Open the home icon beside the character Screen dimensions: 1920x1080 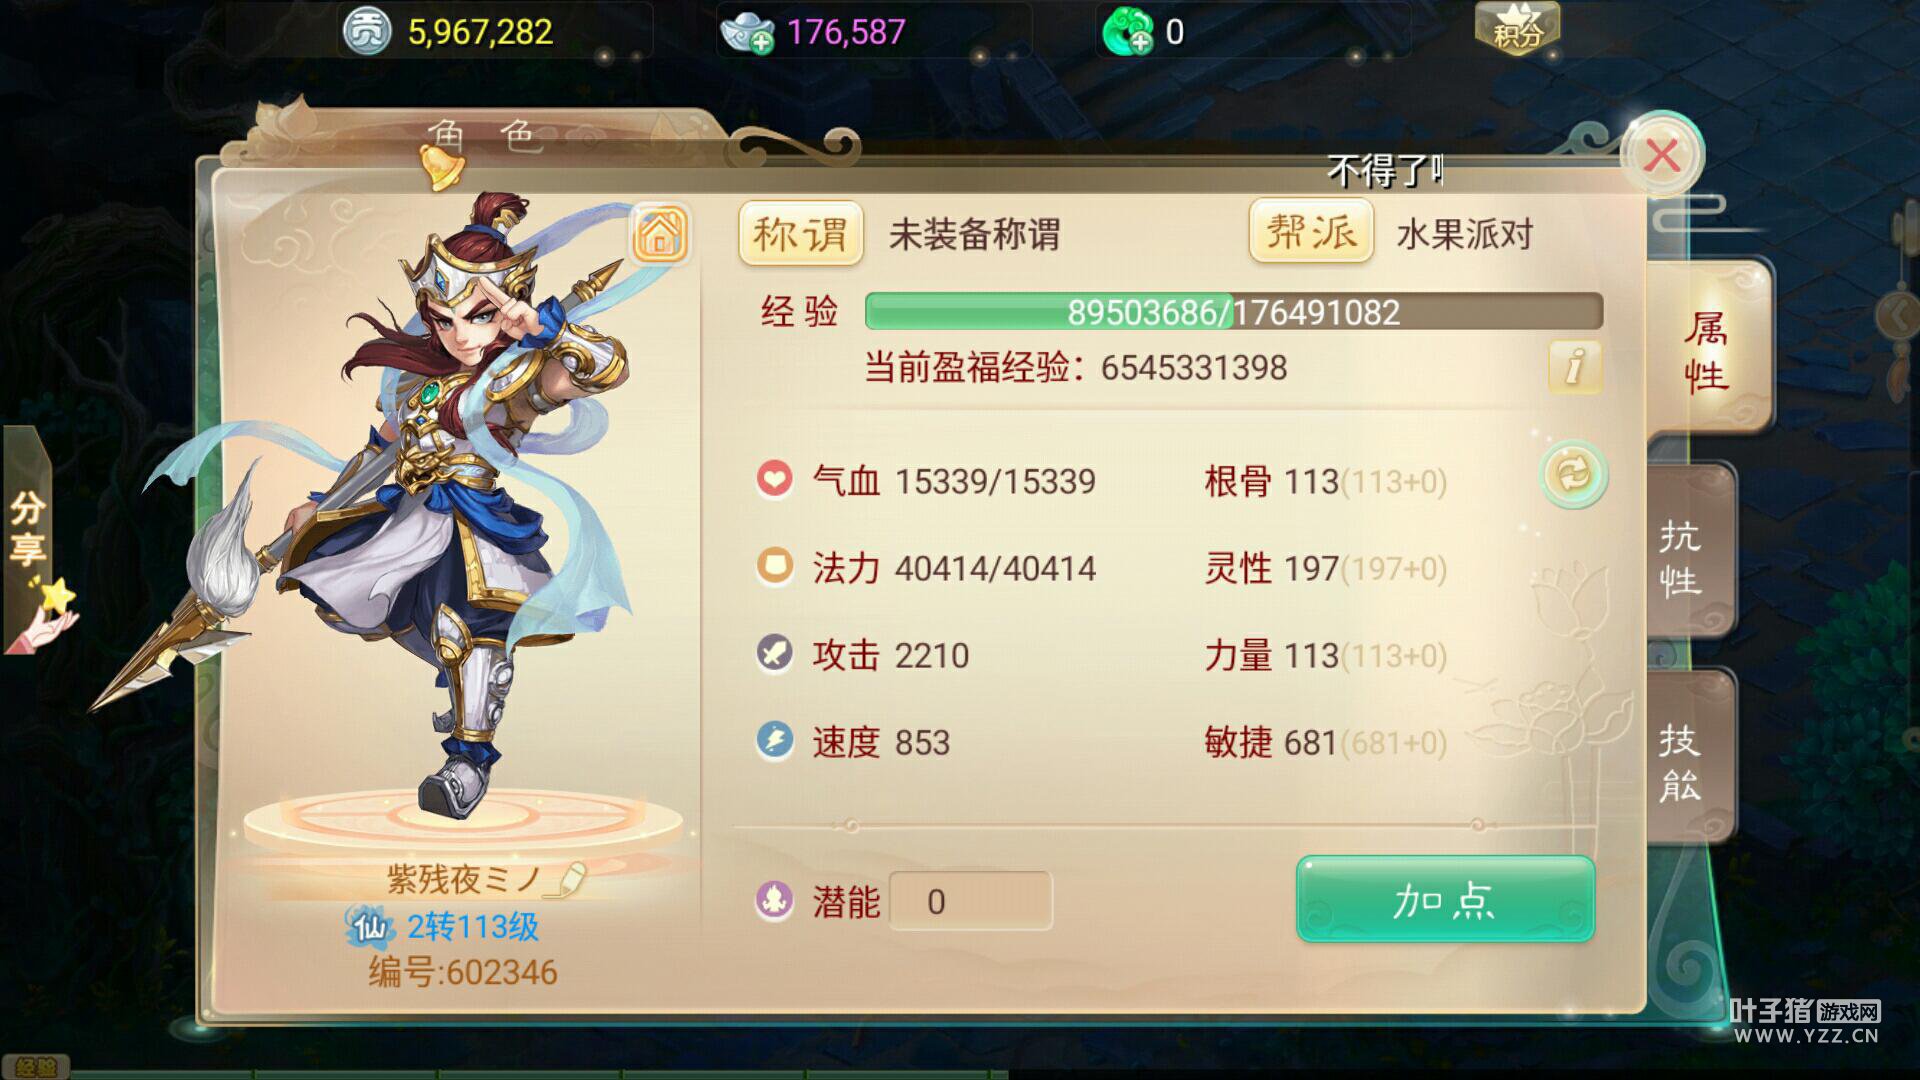tap(660, 233)
